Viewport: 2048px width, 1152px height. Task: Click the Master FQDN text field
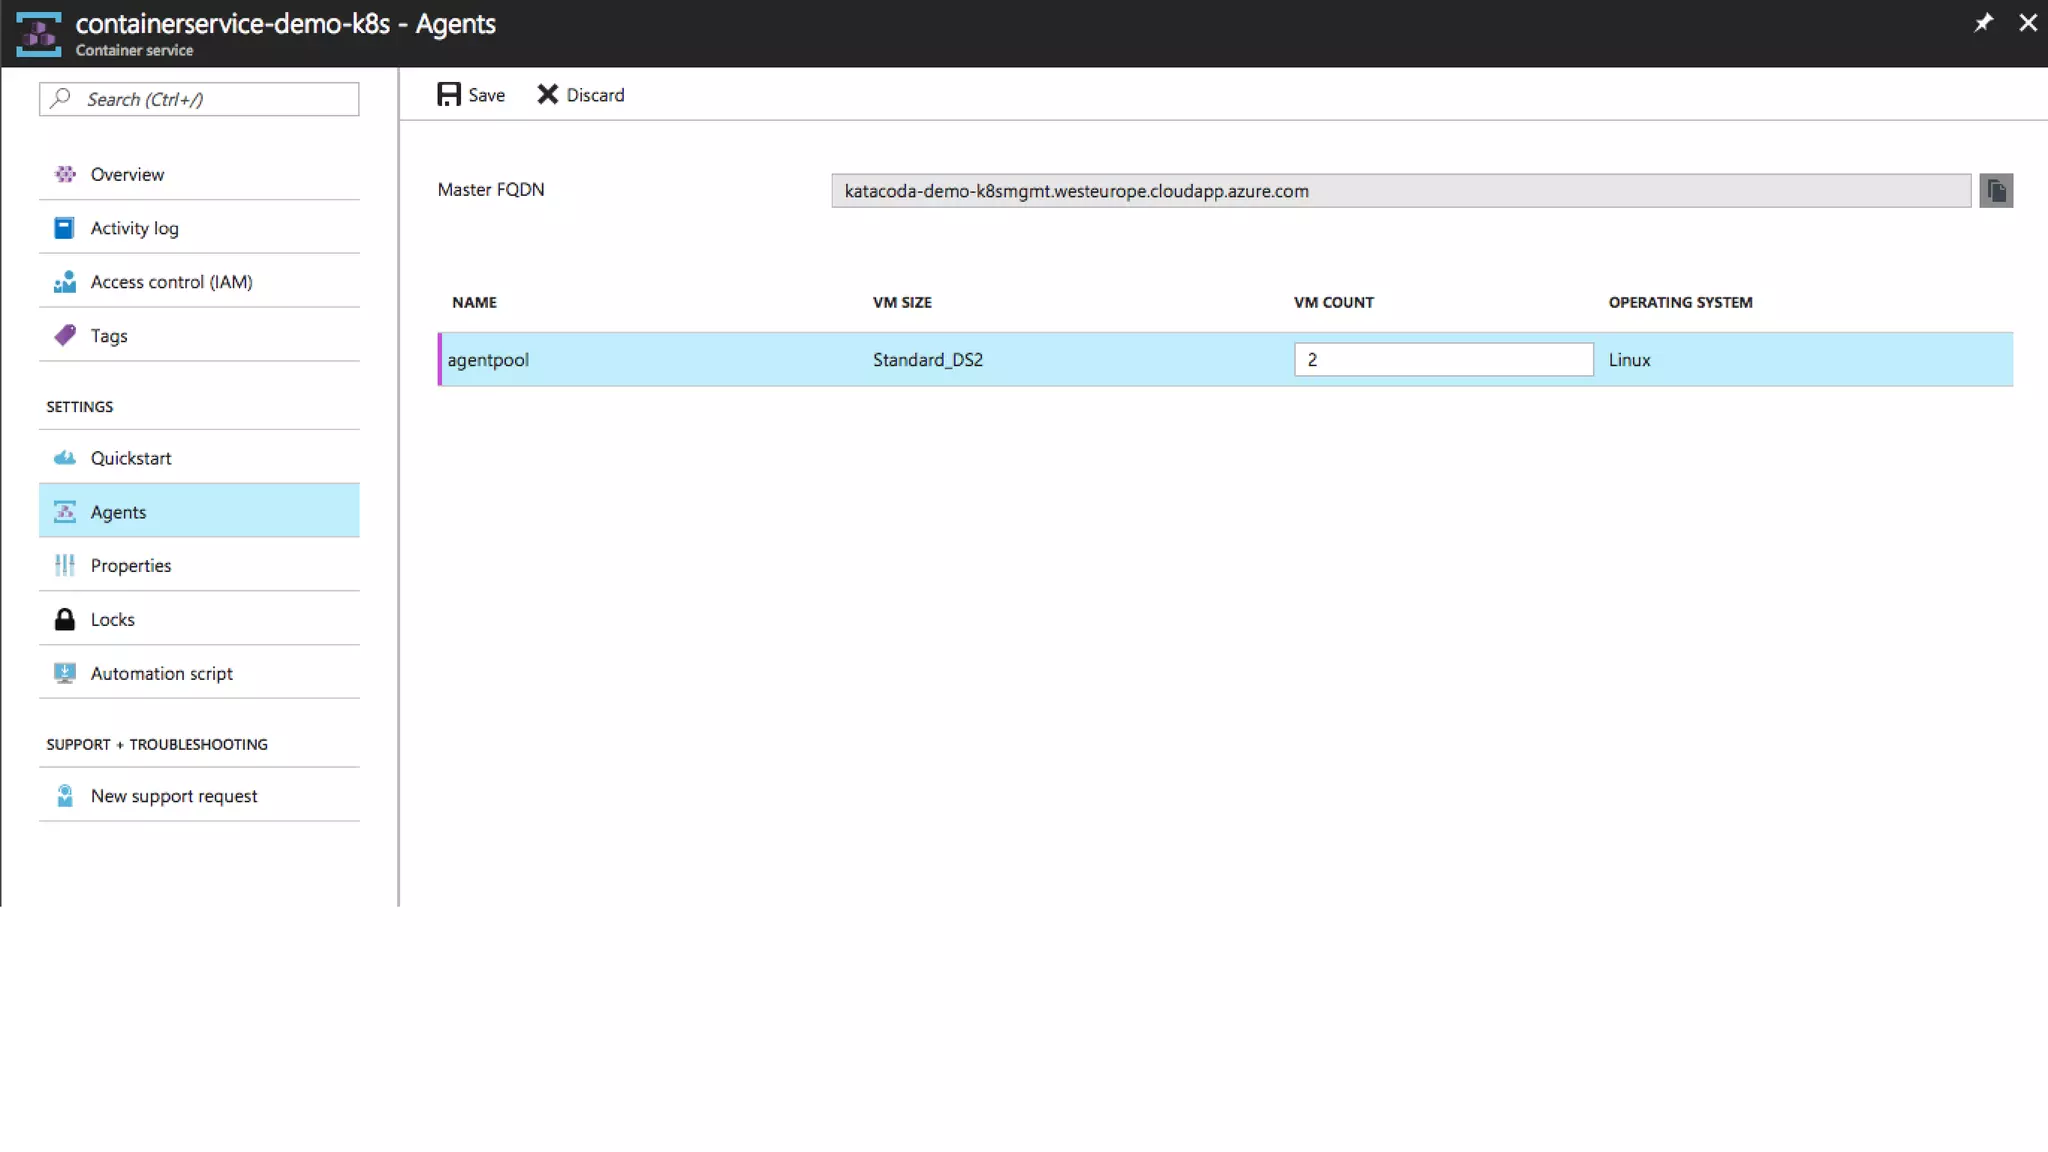click(x=1400, y=191)
